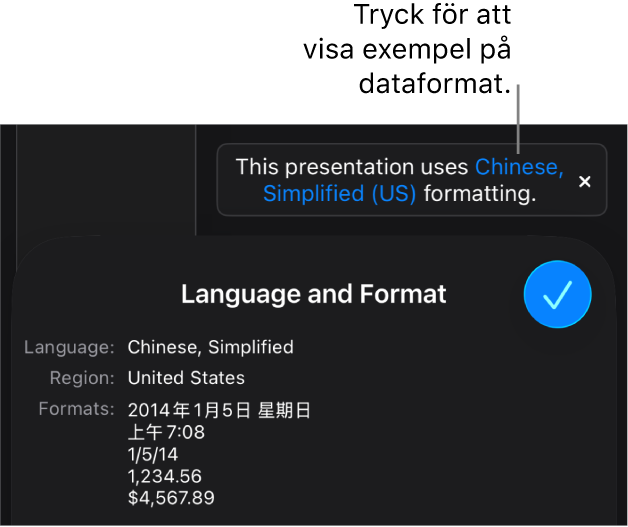Click the word dataformat. in the callout
Viewport: 628px width, 527px height.
click(435, 84)
